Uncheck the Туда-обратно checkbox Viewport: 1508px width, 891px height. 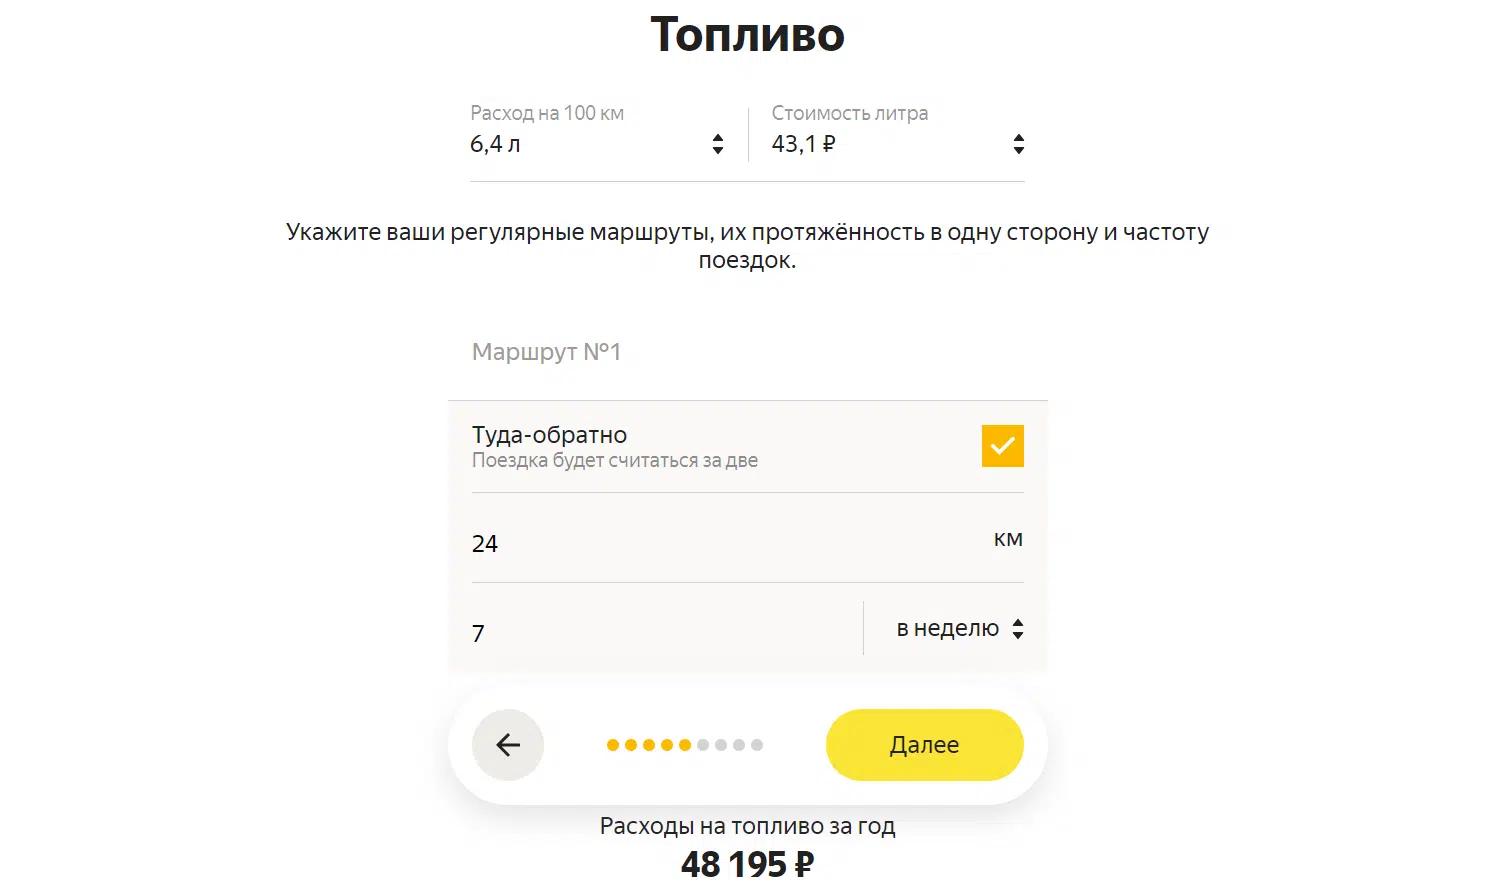coord(1002,446)
